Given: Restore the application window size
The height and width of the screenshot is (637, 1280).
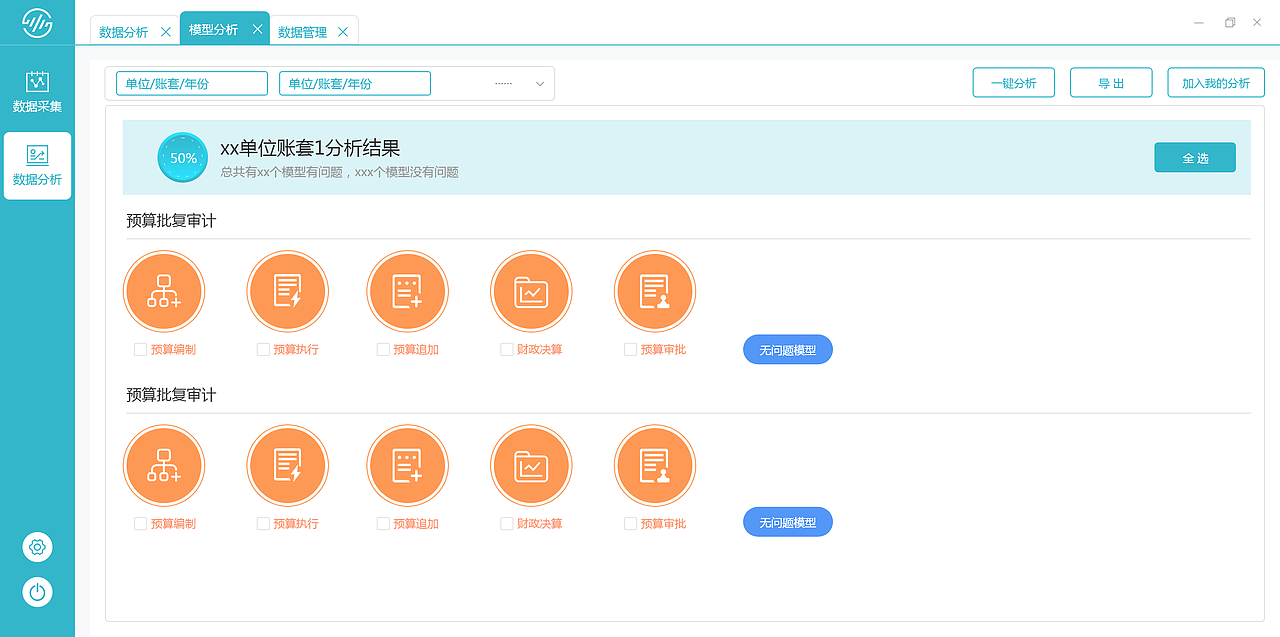Looking at the screenshot, I should (x=1230, y=22).
